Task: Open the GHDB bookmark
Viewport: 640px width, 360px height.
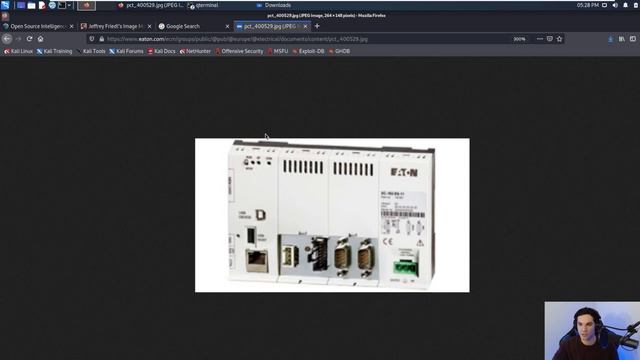Action: coord(339,51)
